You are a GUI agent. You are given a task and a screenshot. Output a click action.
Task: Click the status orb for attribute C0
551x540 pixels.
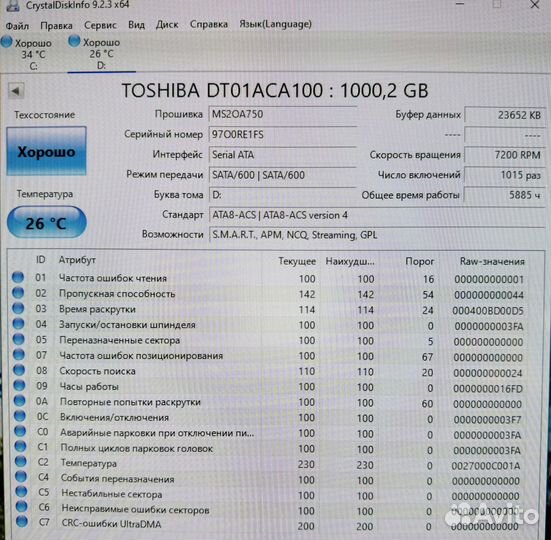20,431
